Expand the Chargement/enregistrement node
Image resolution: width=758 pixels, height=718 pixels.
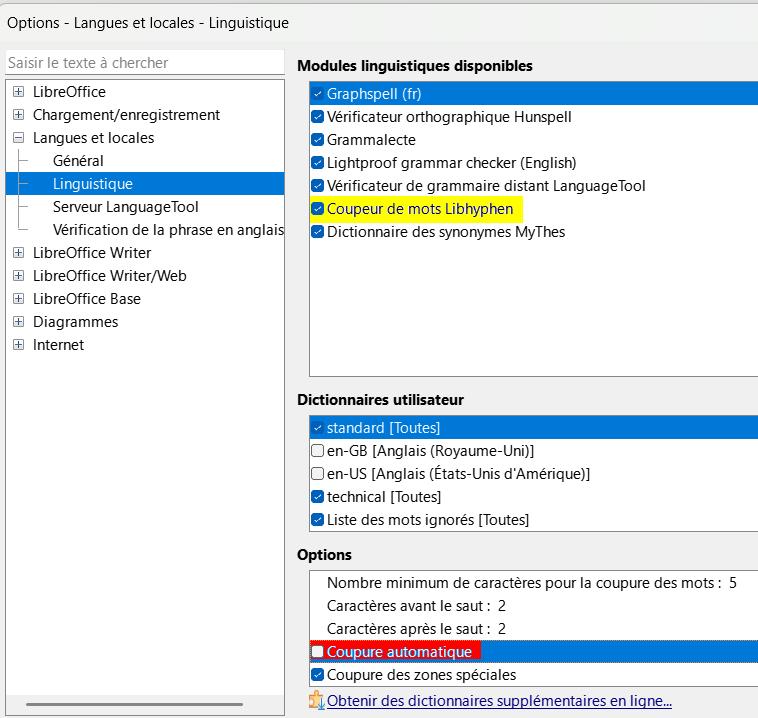click(18, 115)
